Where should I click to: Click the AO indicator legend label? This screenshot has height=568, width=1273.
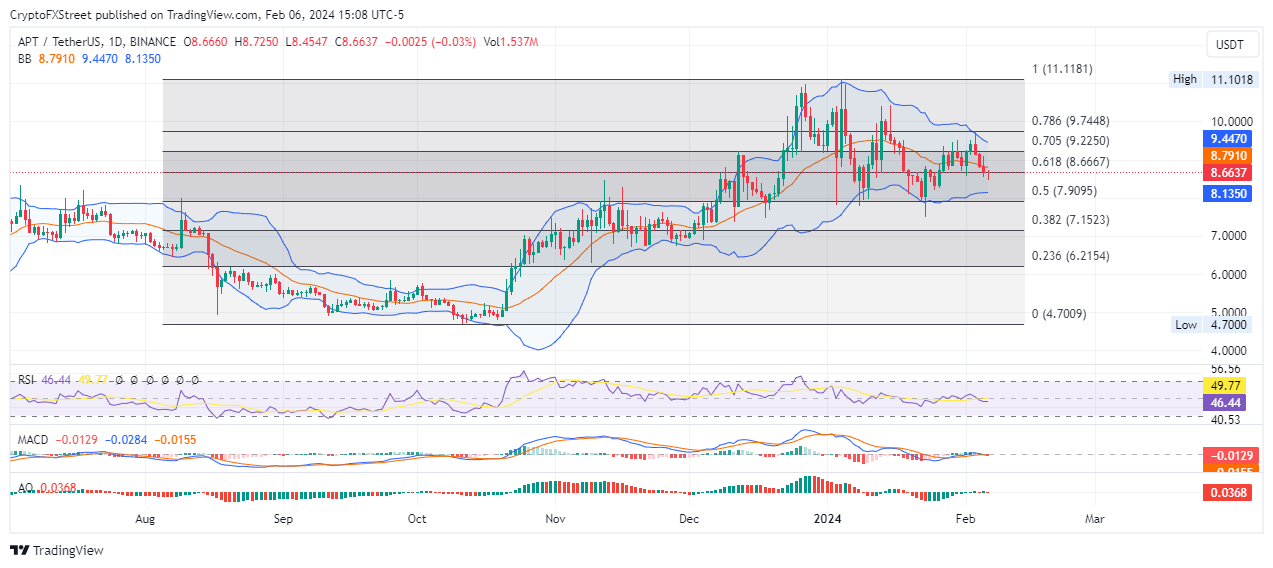click(26, 488)
